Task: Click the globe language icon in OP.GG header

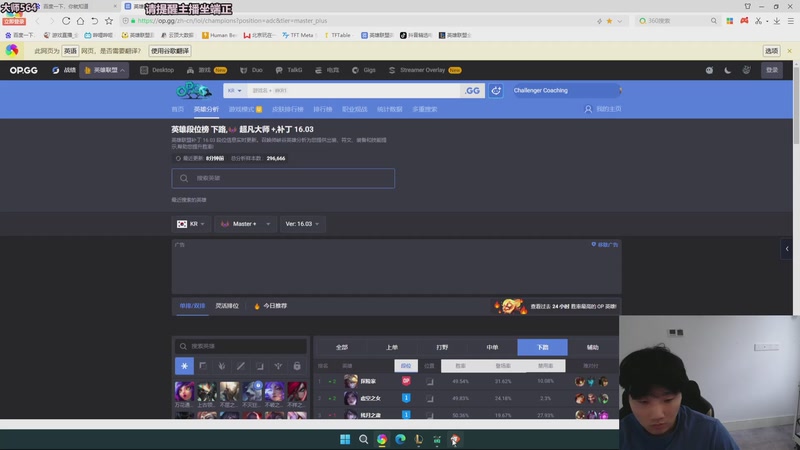Action: 746,70
